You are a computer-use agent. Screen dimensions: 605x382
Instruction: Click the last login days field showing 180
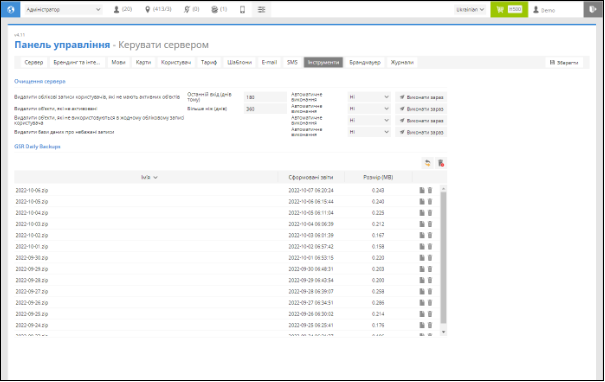pyautogui.click(x=265, y=97)
